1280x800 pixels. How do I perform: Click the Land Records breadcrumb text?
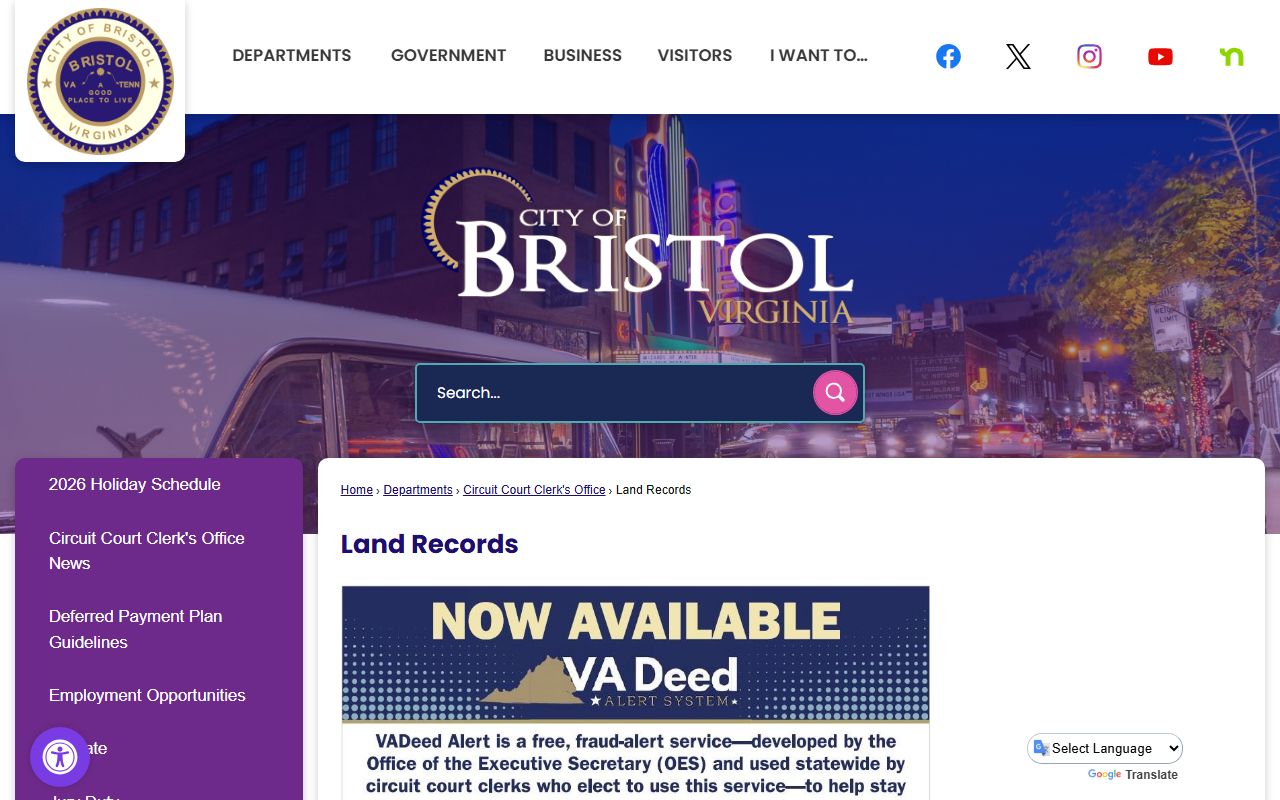pyautogui.click(x=653, y=490)
